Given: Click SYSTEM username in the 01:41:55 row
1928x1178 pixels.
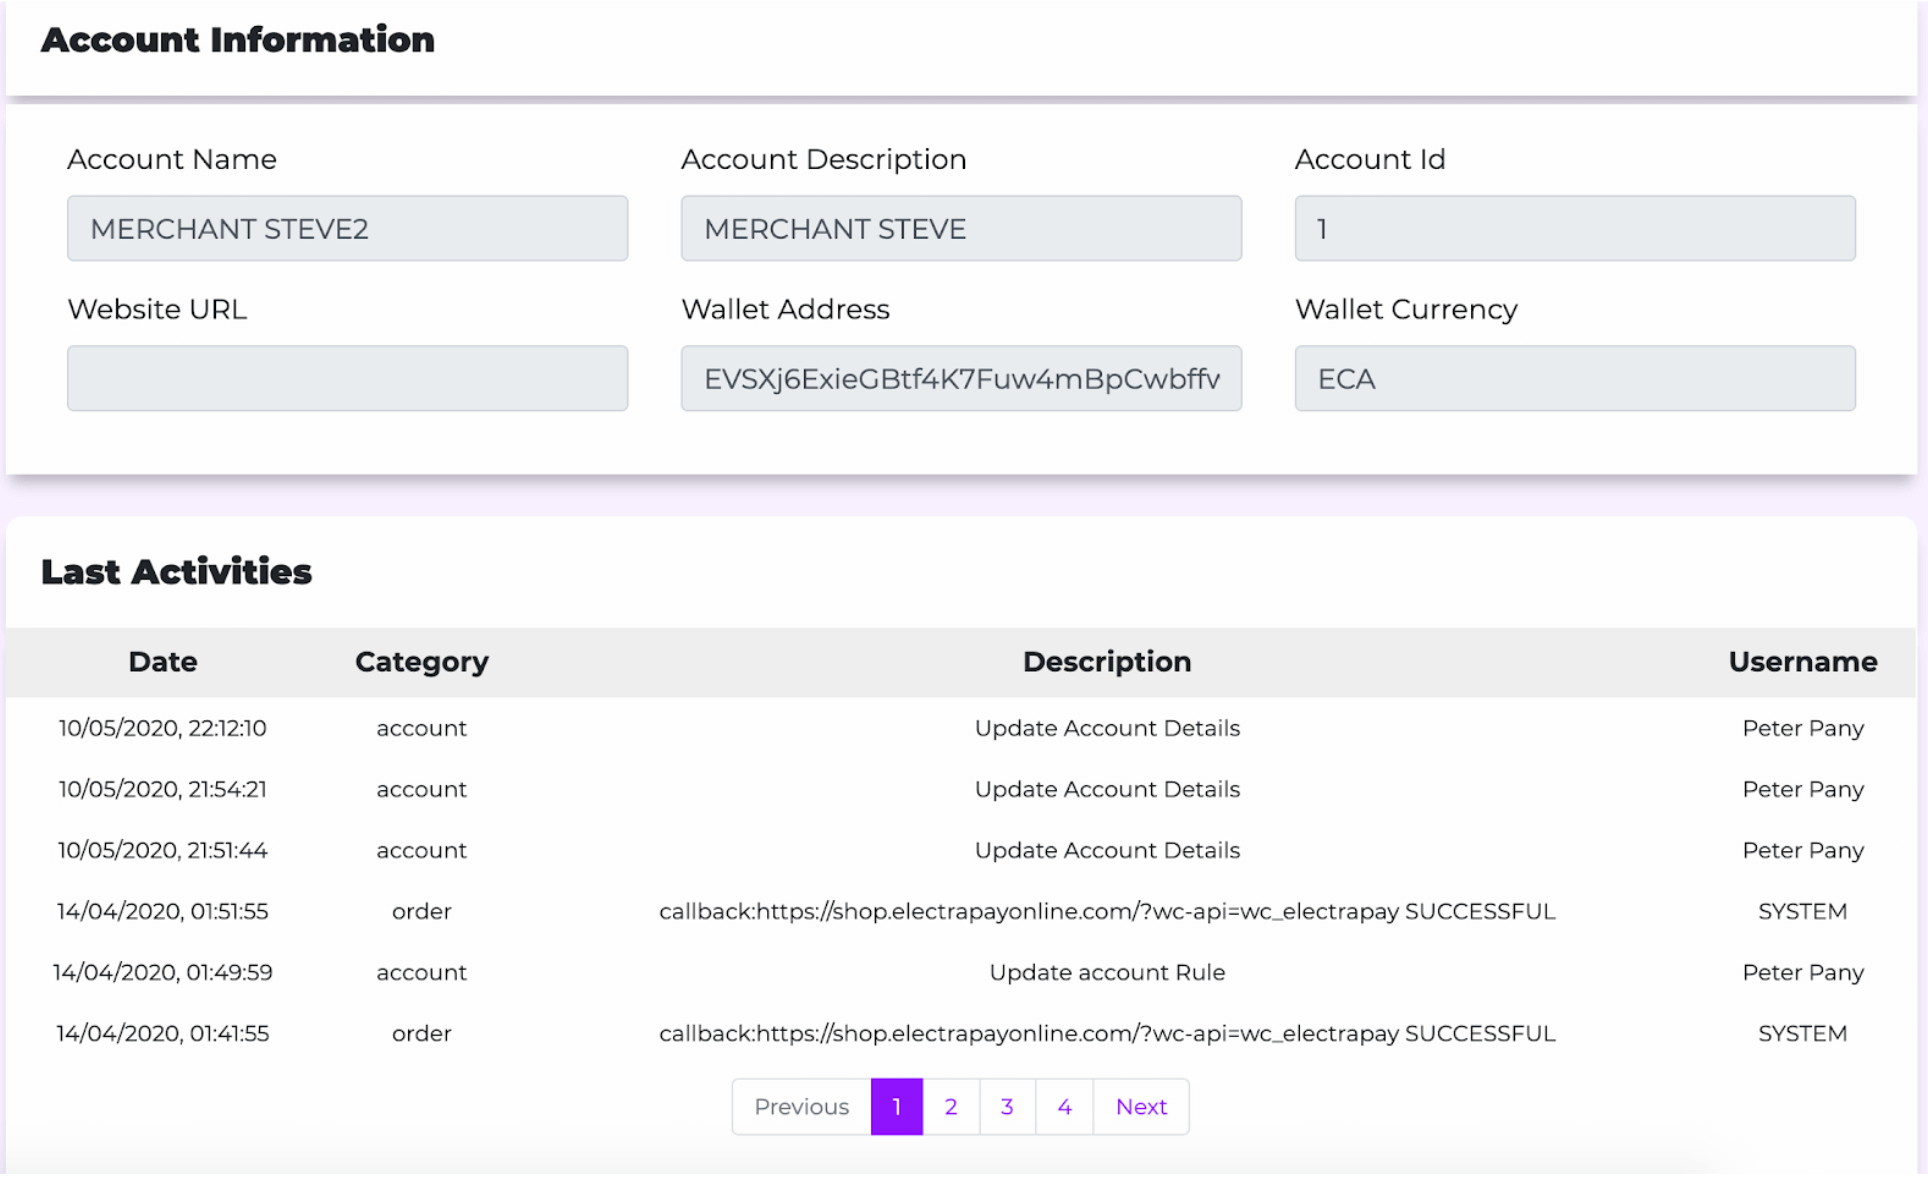Looking at the screenshot, I should point(1803,1033).
